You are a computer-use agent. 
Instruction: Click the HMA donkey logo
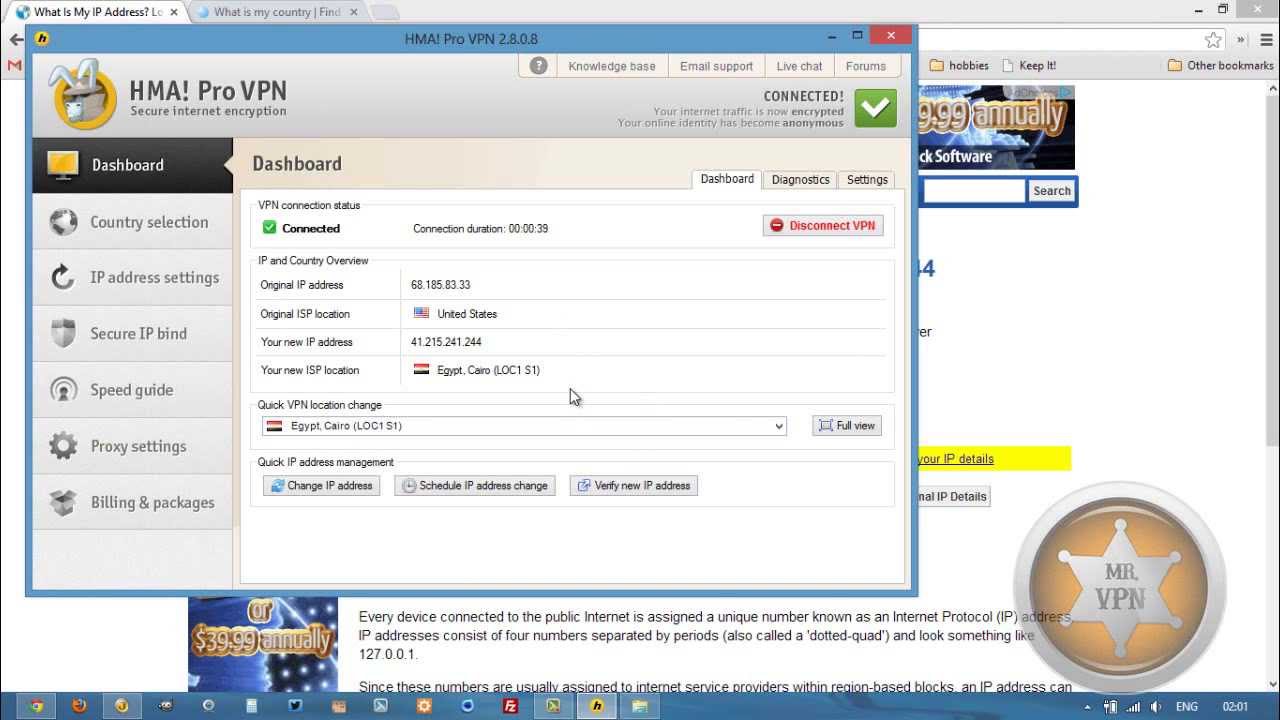tap(85, 94)
